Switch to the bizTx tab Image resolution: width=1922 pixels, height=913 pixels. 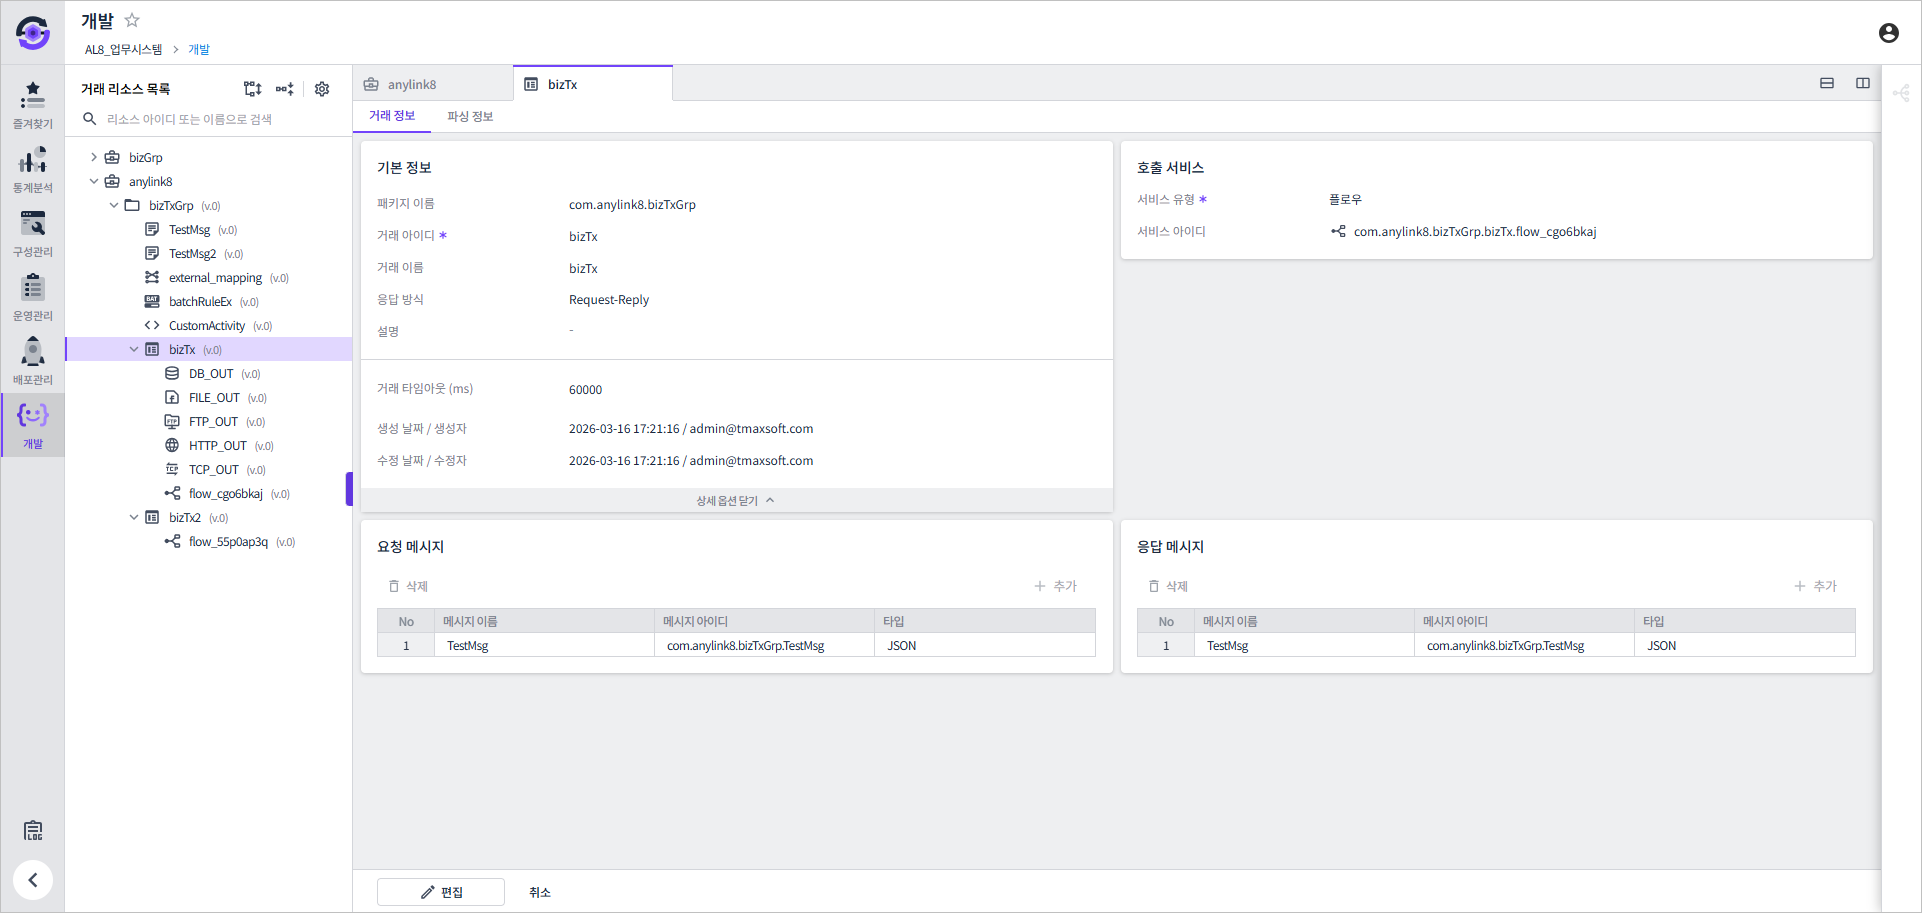click(593, 84)
